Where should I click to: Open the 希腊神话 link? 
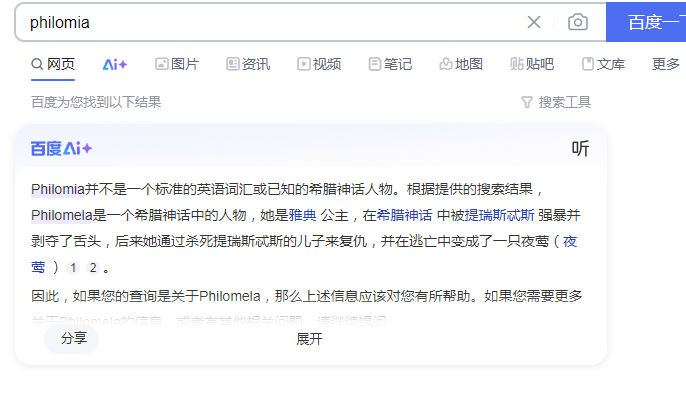(404, 215)
